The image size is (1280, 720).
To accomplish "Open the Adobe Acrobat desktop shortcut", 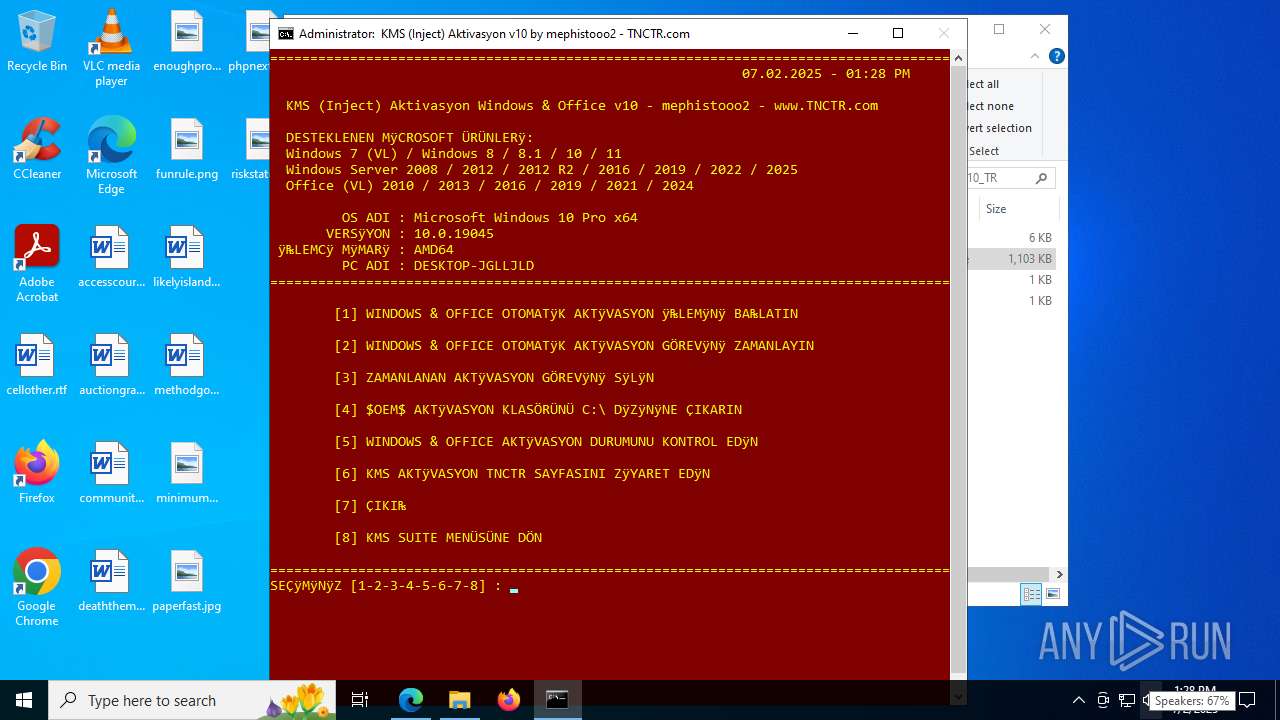I will point(37,264).
